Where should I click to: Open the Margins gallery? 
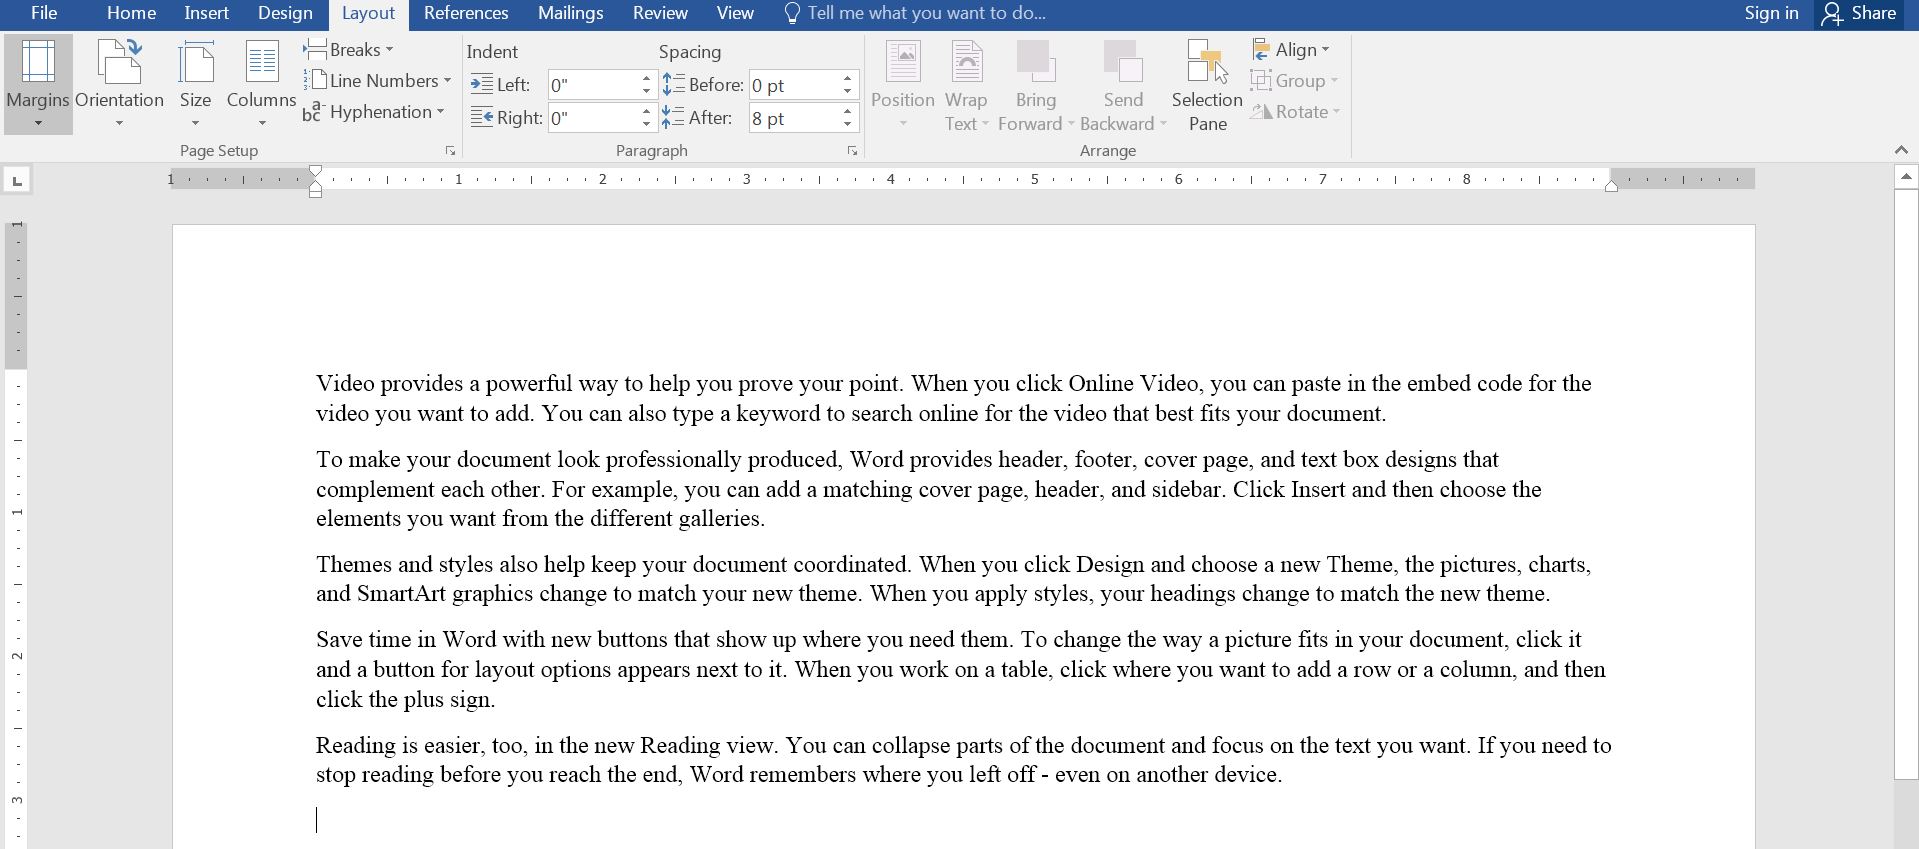(x=38, y=84)
